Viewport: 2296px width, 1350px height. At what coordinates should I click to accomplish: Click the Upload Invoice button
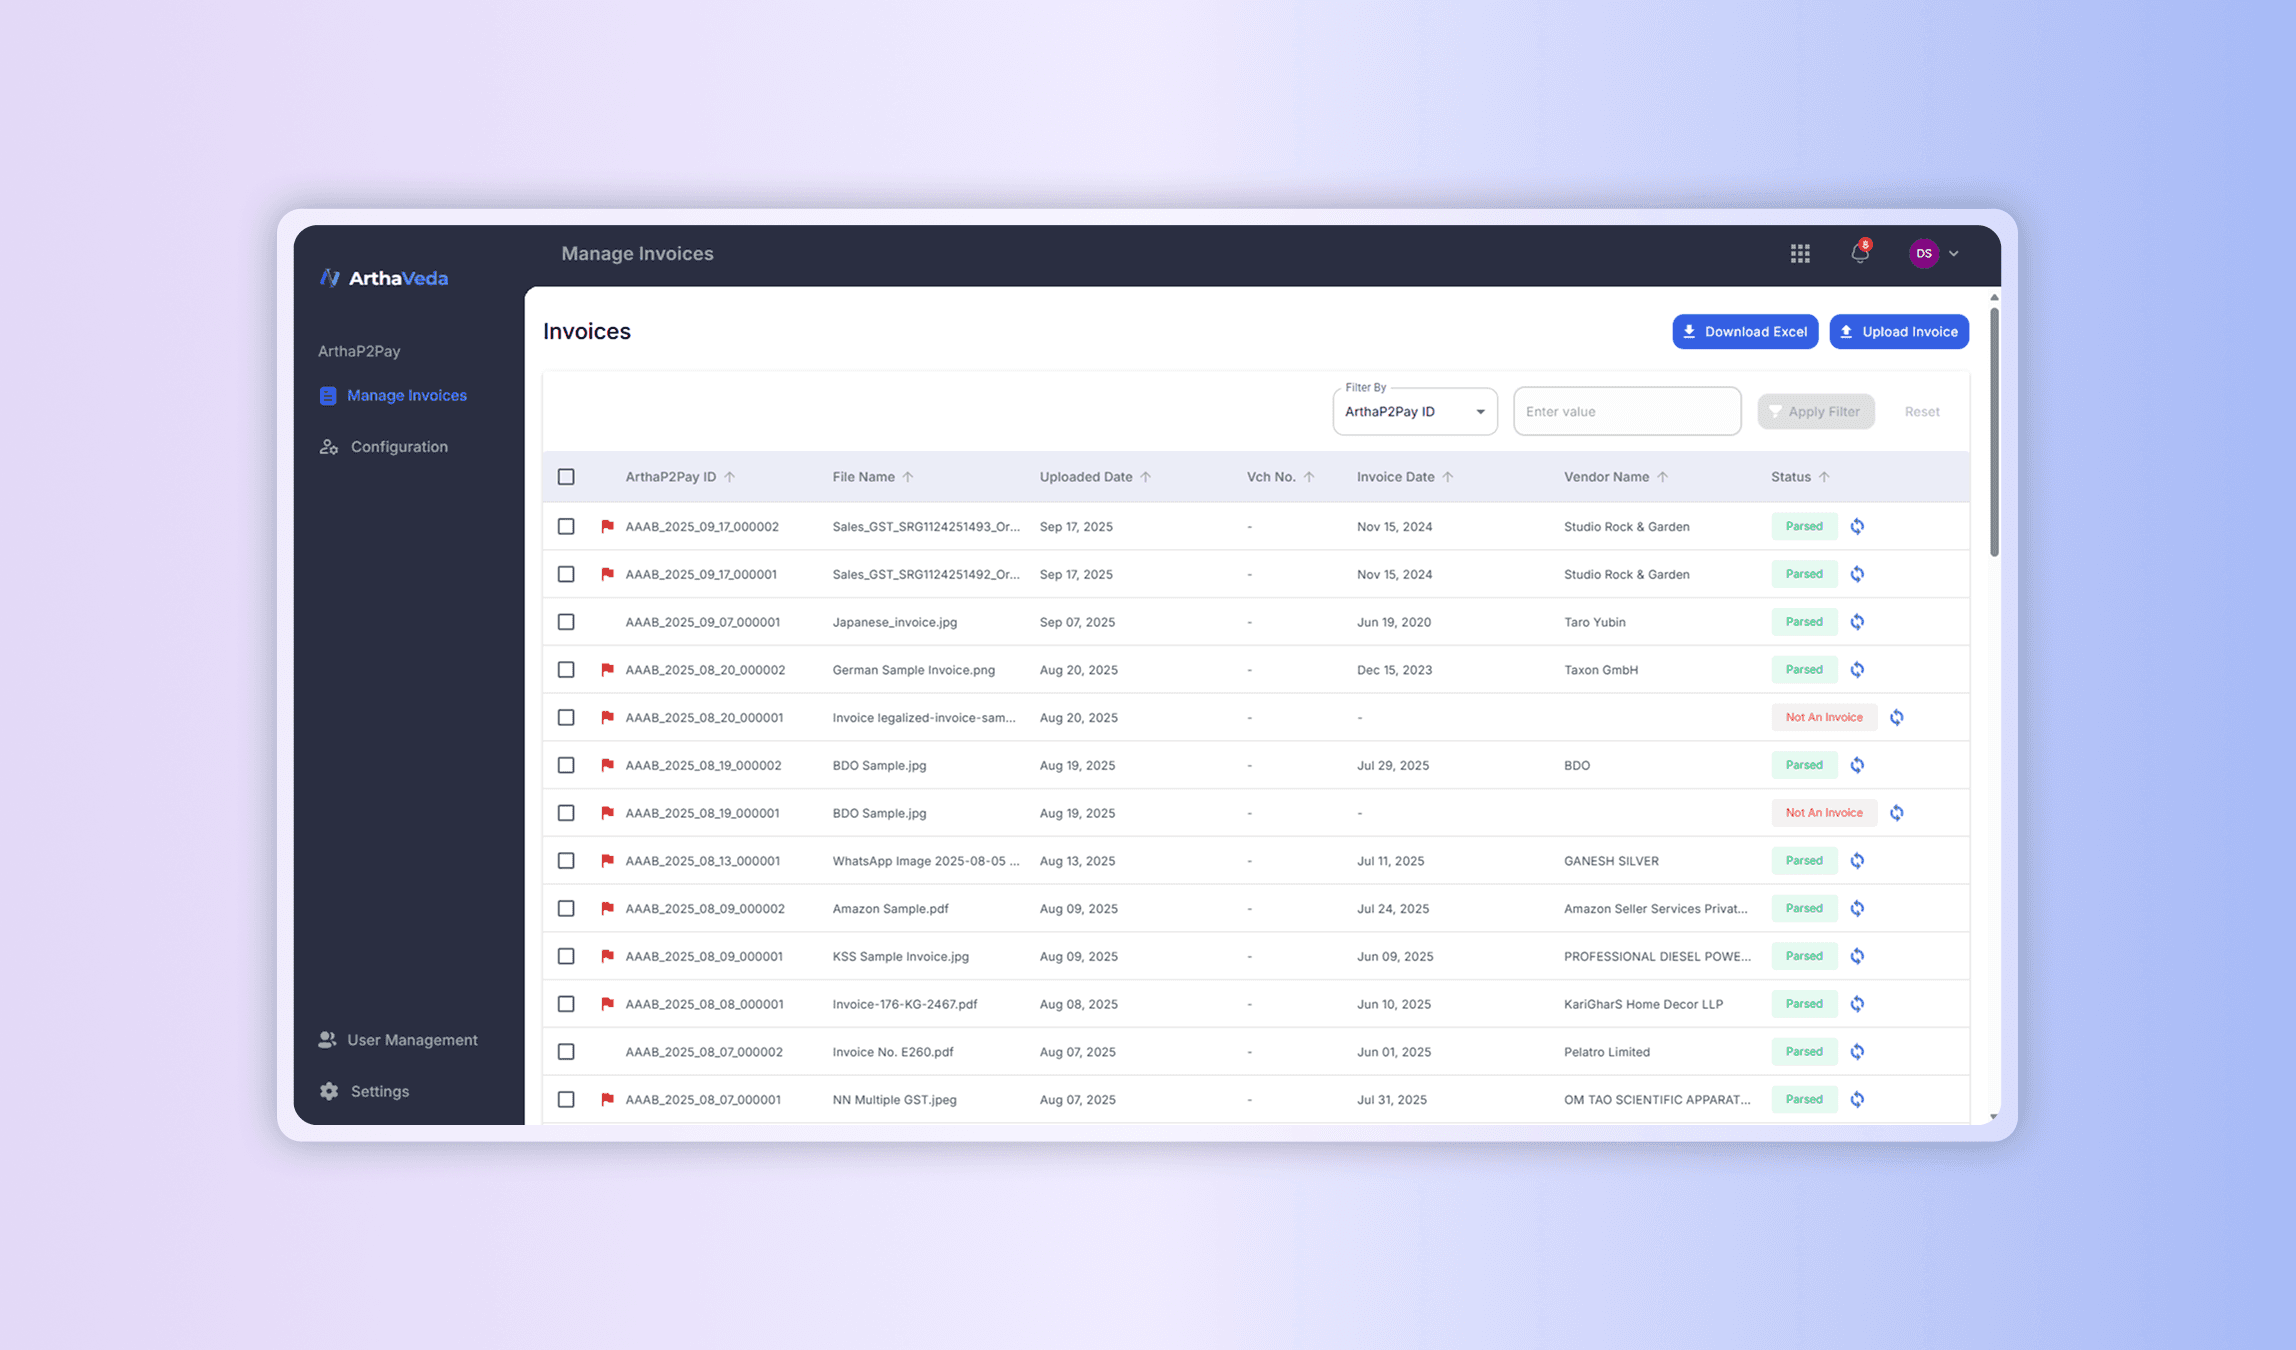pyautogui.click(x=1898, y=332)
